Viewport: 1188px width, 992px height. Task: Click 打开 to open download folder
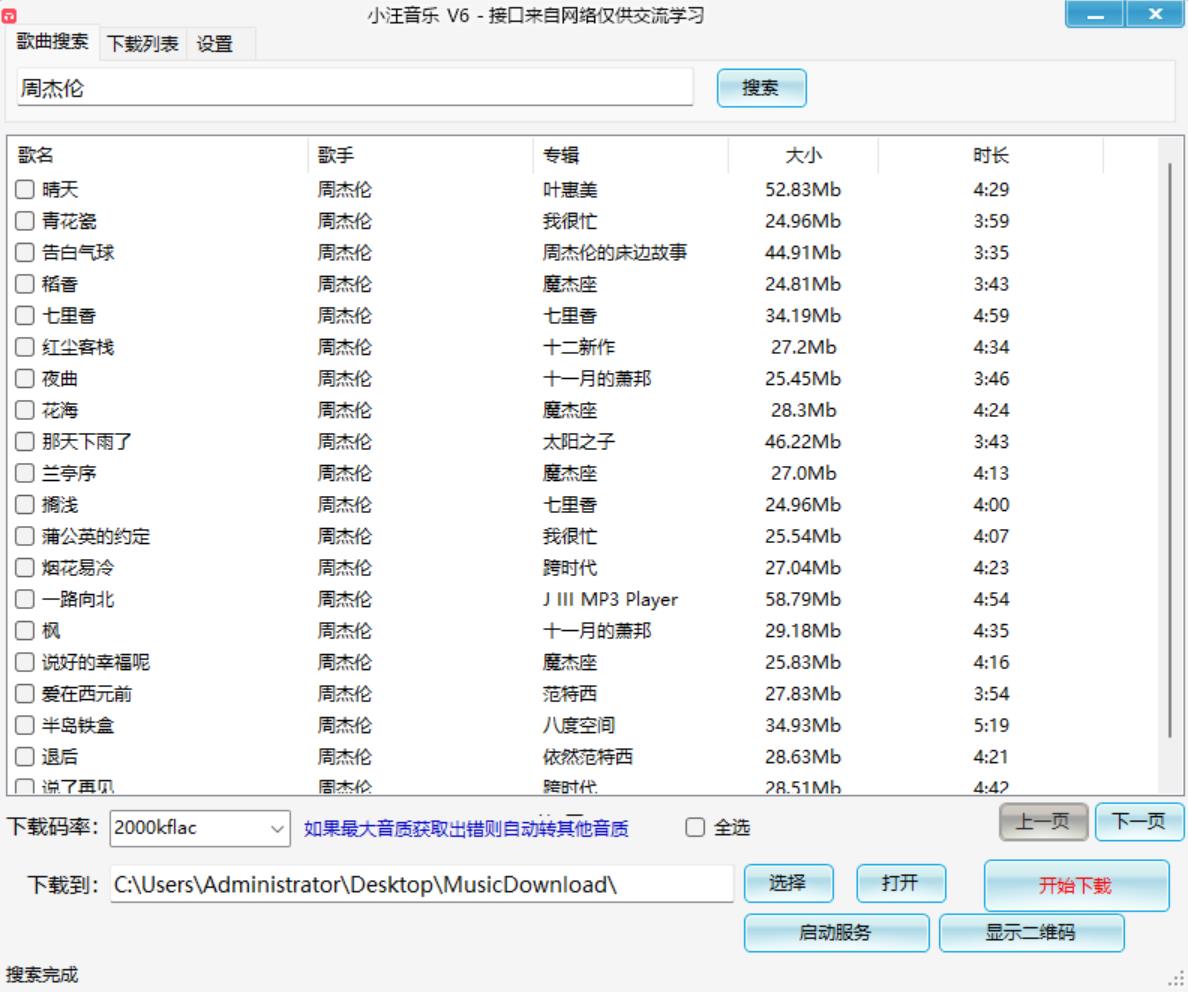coord(900,883)
